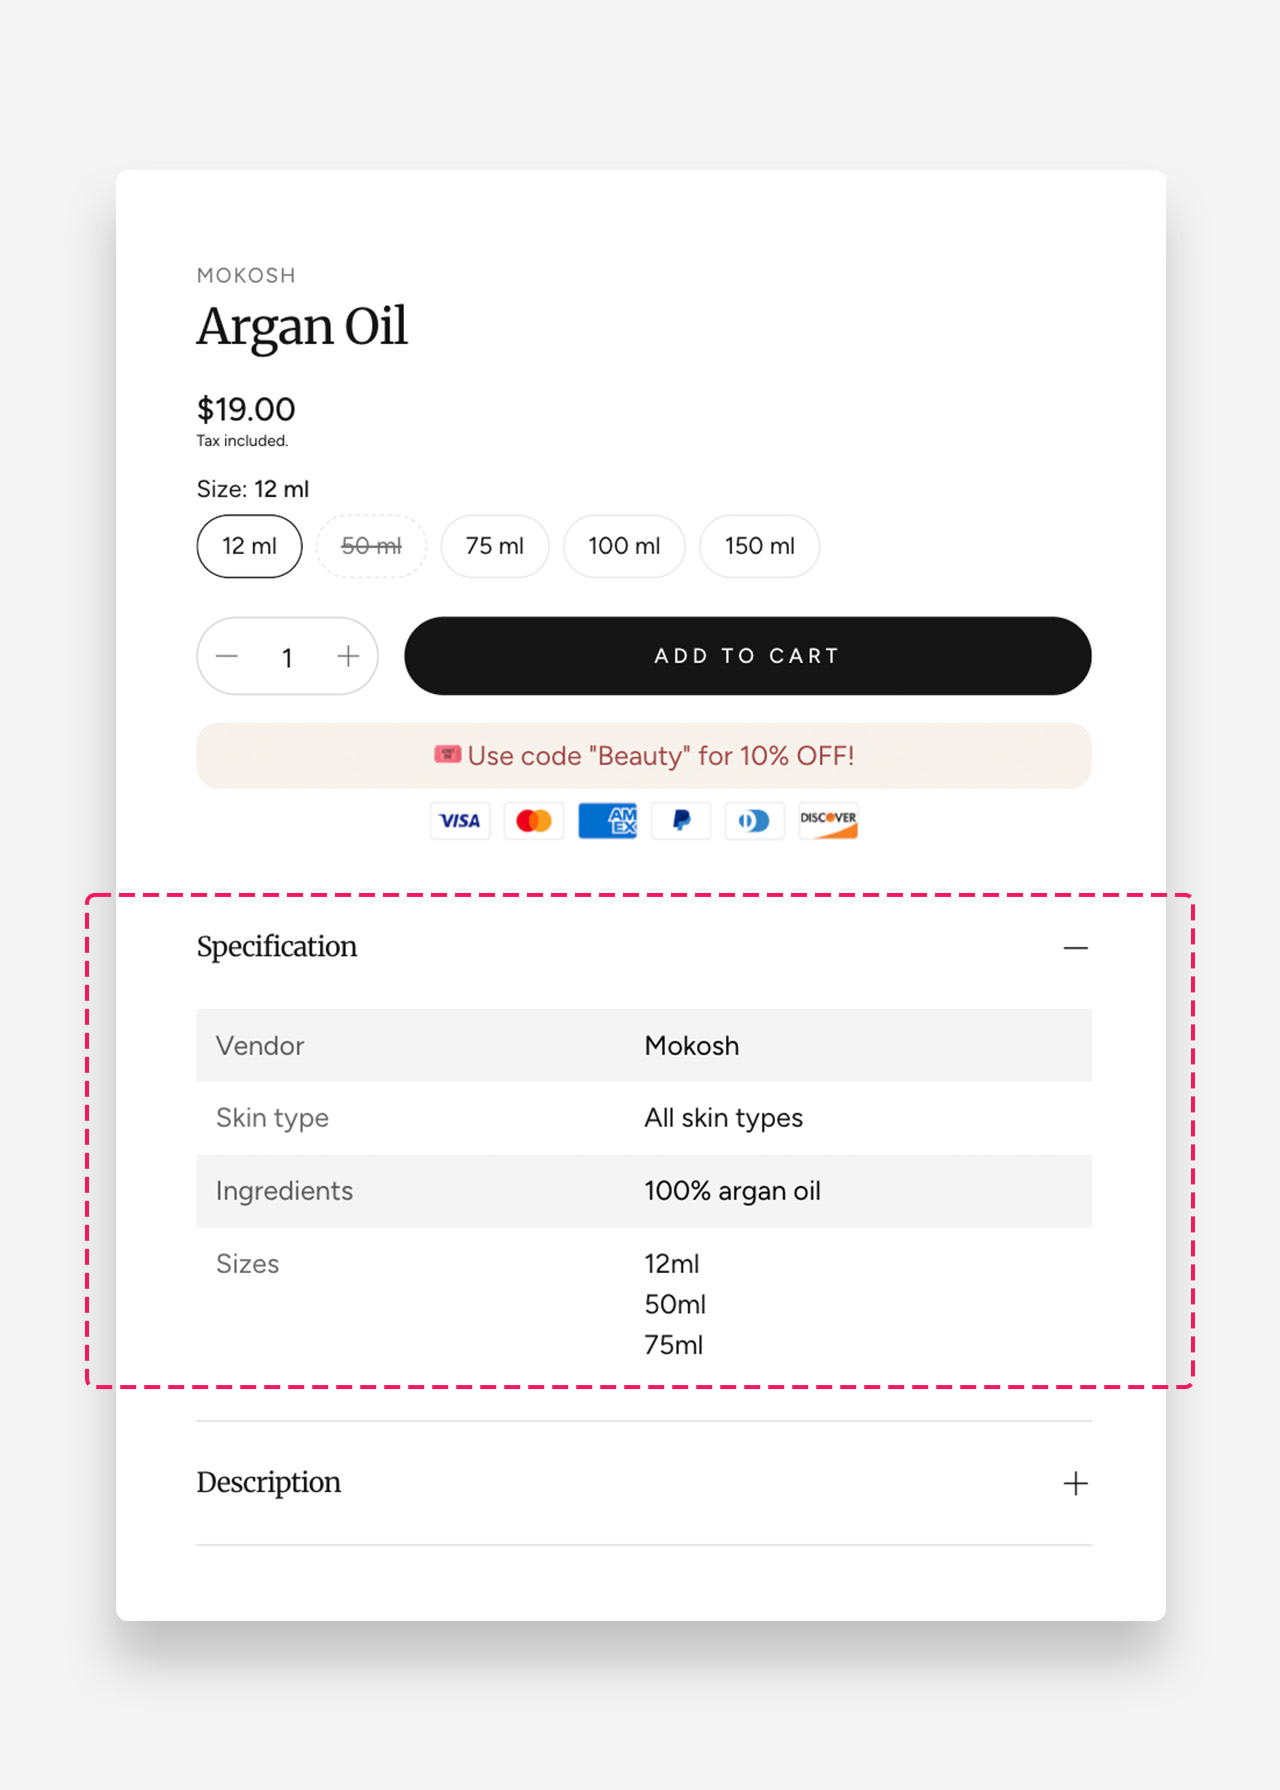Click the Description accordion heading
The height and width of the screenshot is (1790, 1280).
pyautogui.click(x=269, y=1482)
